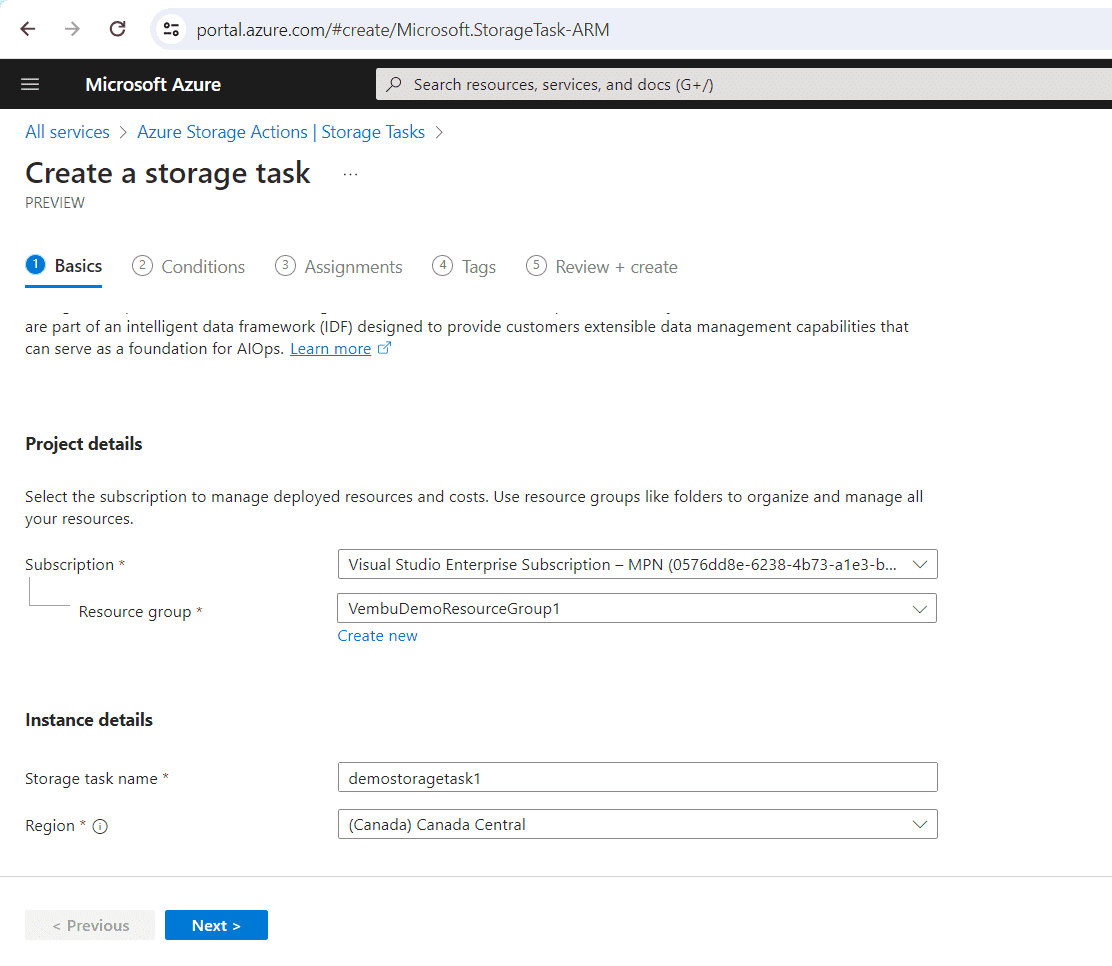Reload the page with the refresh icon
This screenshot has width=1112, height=966.
[118, 29]
